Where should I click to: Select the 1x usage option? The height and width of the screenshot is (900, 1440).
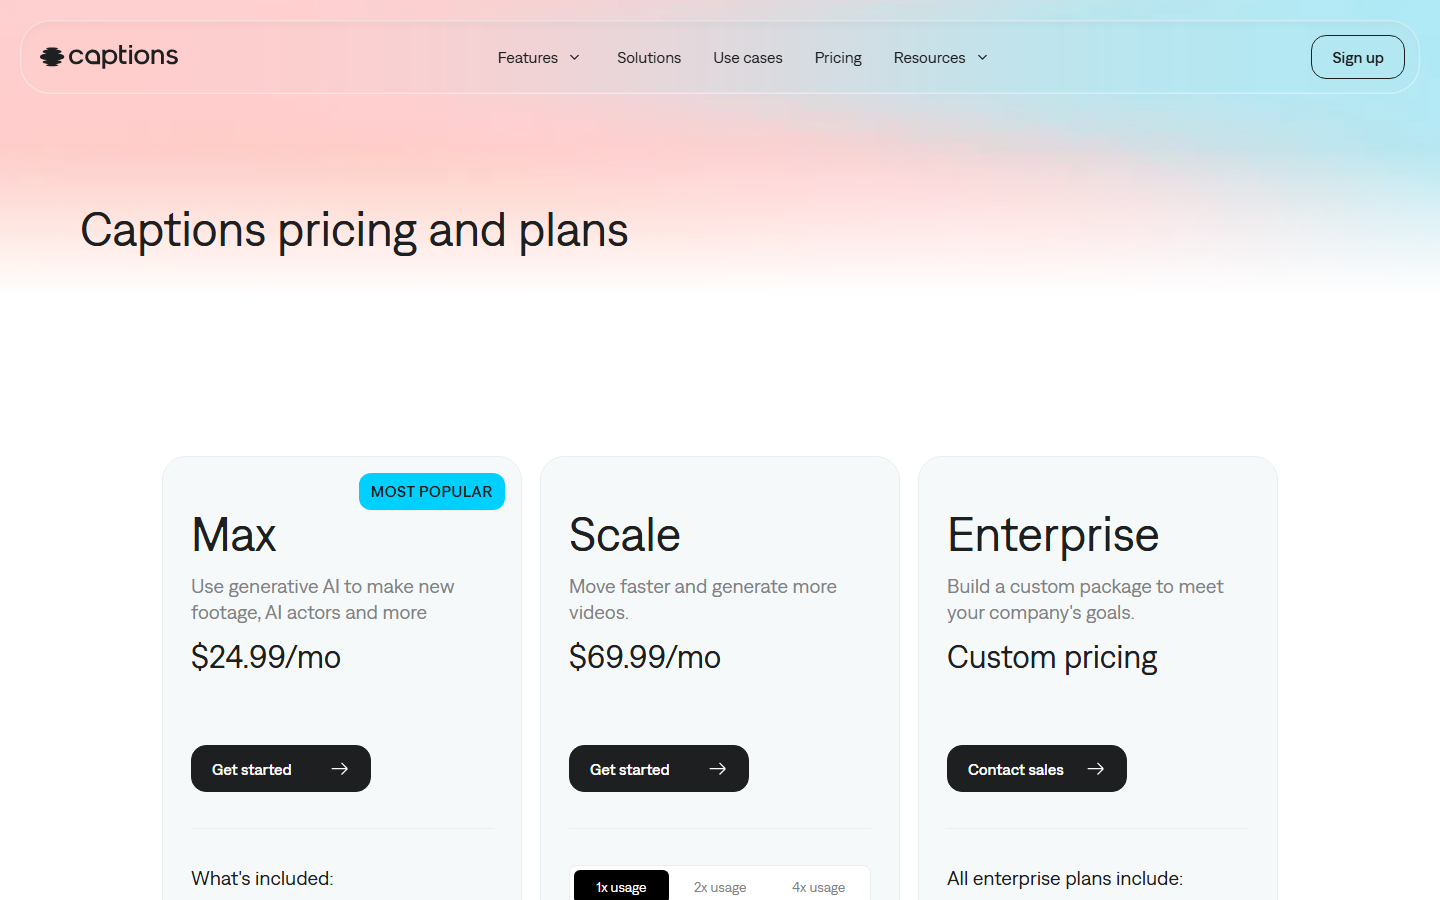(x=621, y=887)
